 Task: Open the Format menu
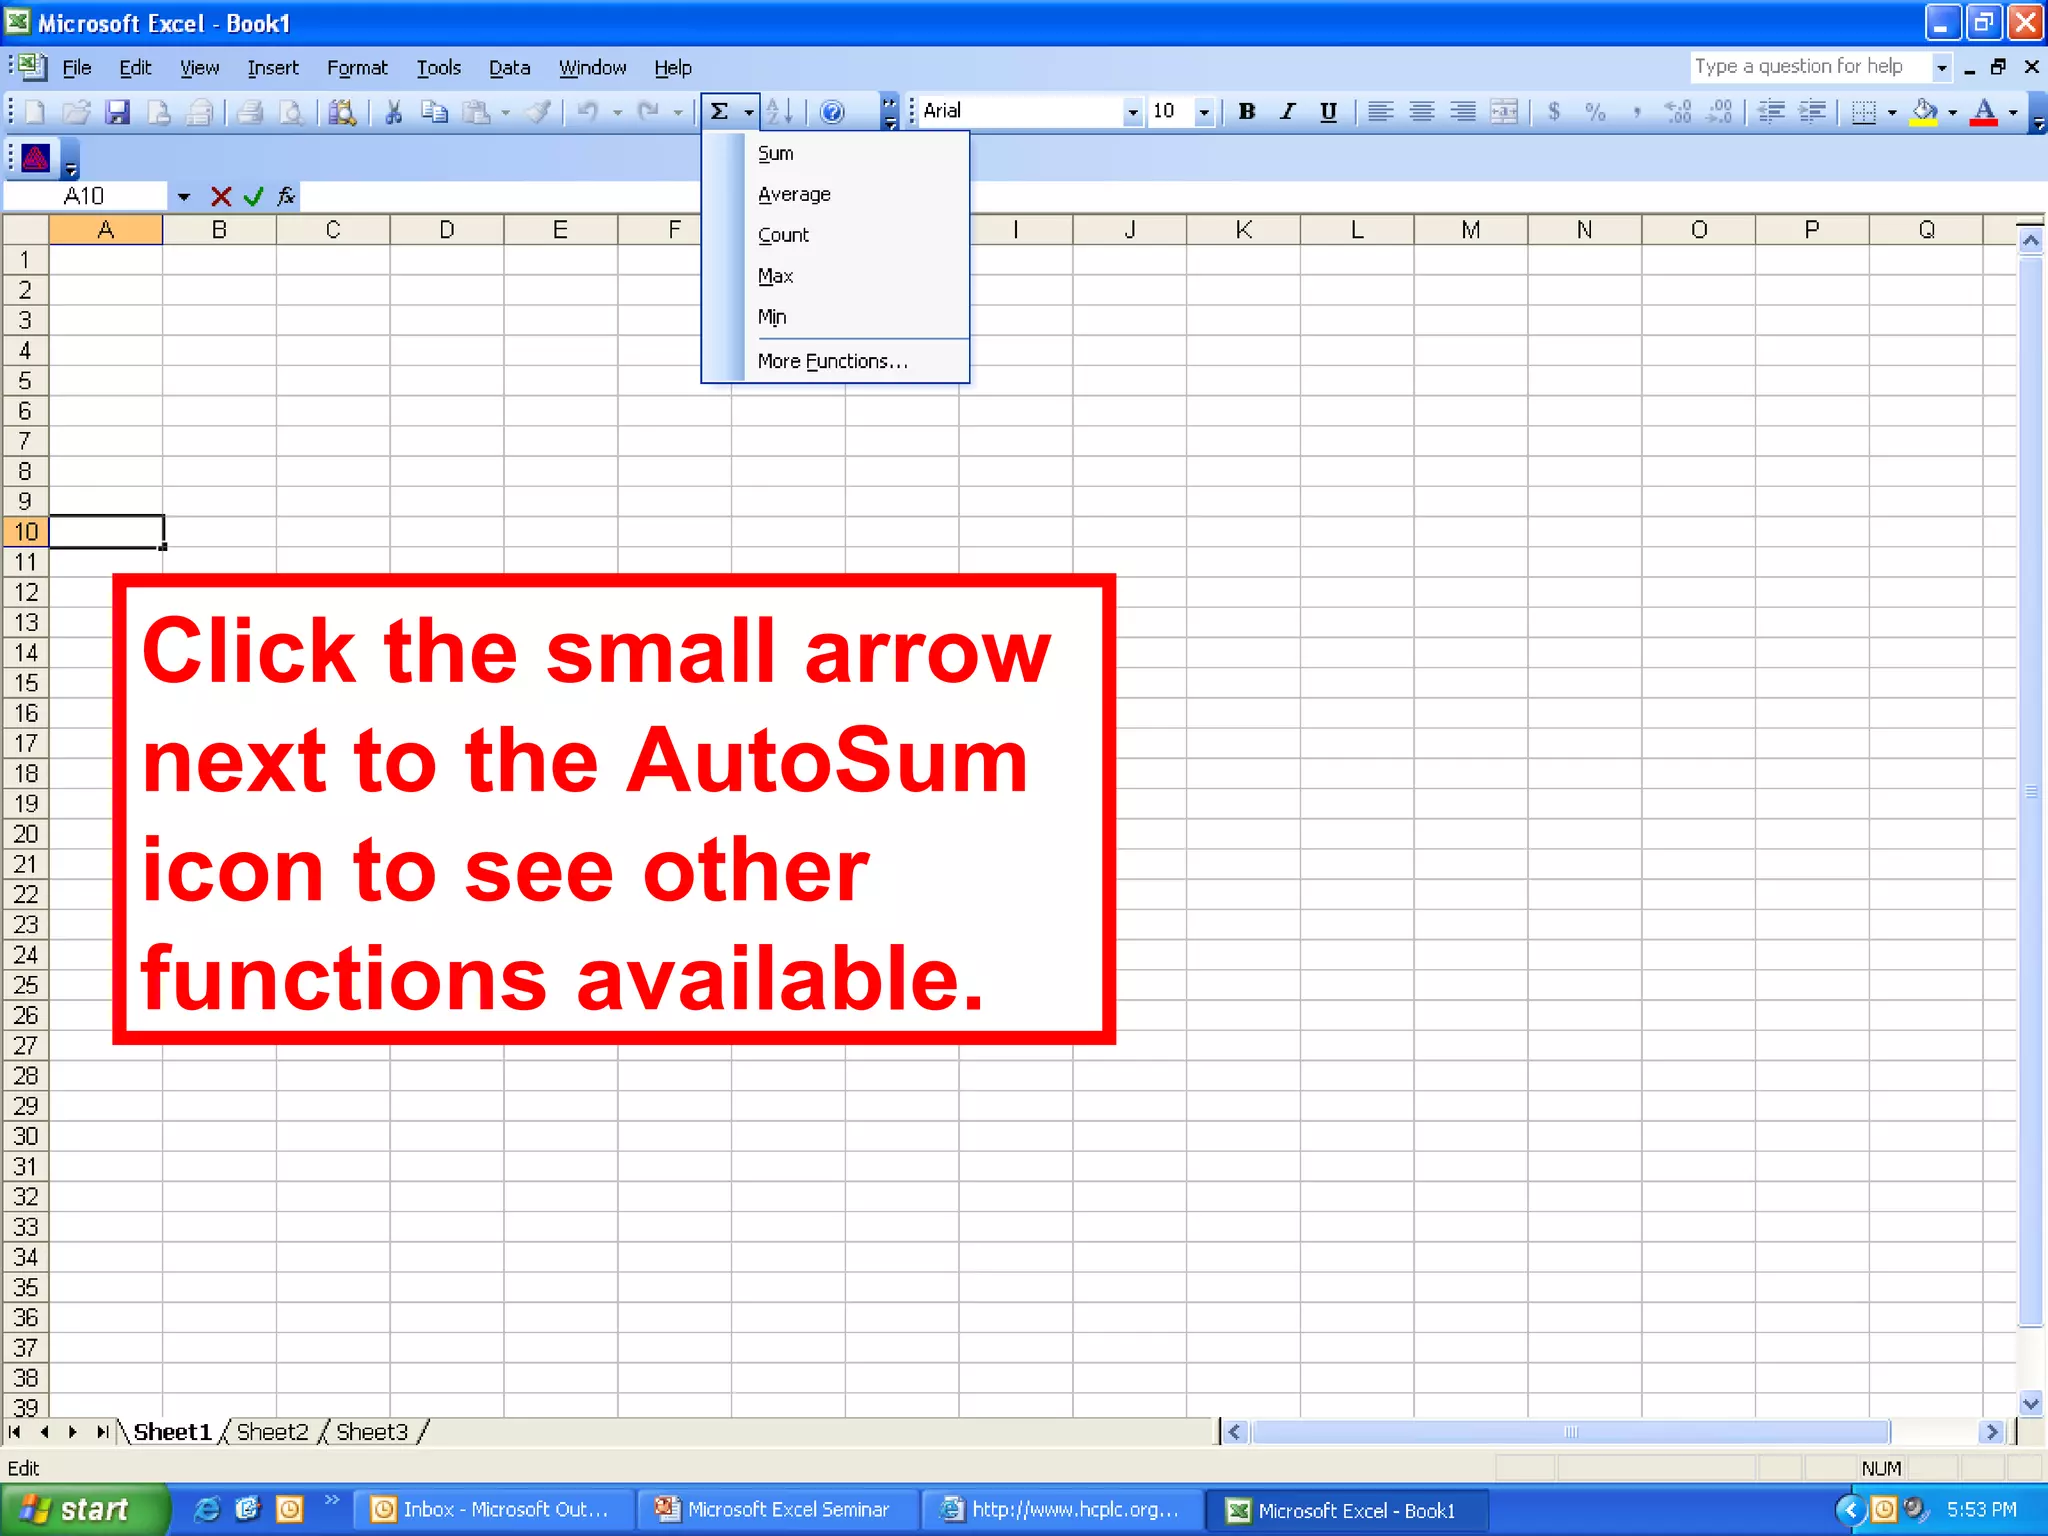(357, 67)
